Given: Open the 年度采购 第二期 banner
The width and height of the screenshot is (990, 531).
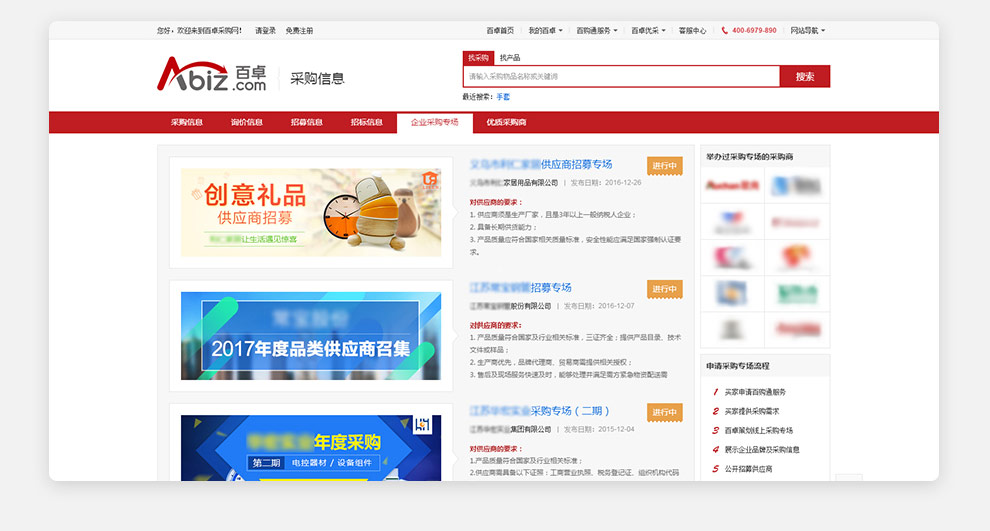Looking at the screenshot, I should pyautogui.click(x=311, y=448).
